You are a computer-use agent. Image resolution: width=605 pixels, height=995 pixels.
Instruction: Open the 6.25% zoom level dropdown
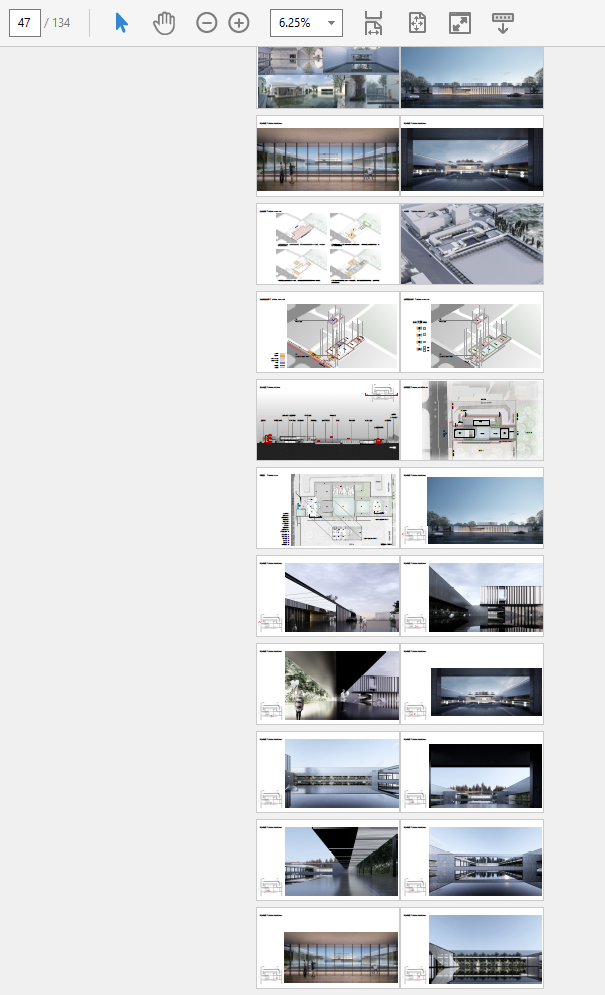tap(306, 23)
